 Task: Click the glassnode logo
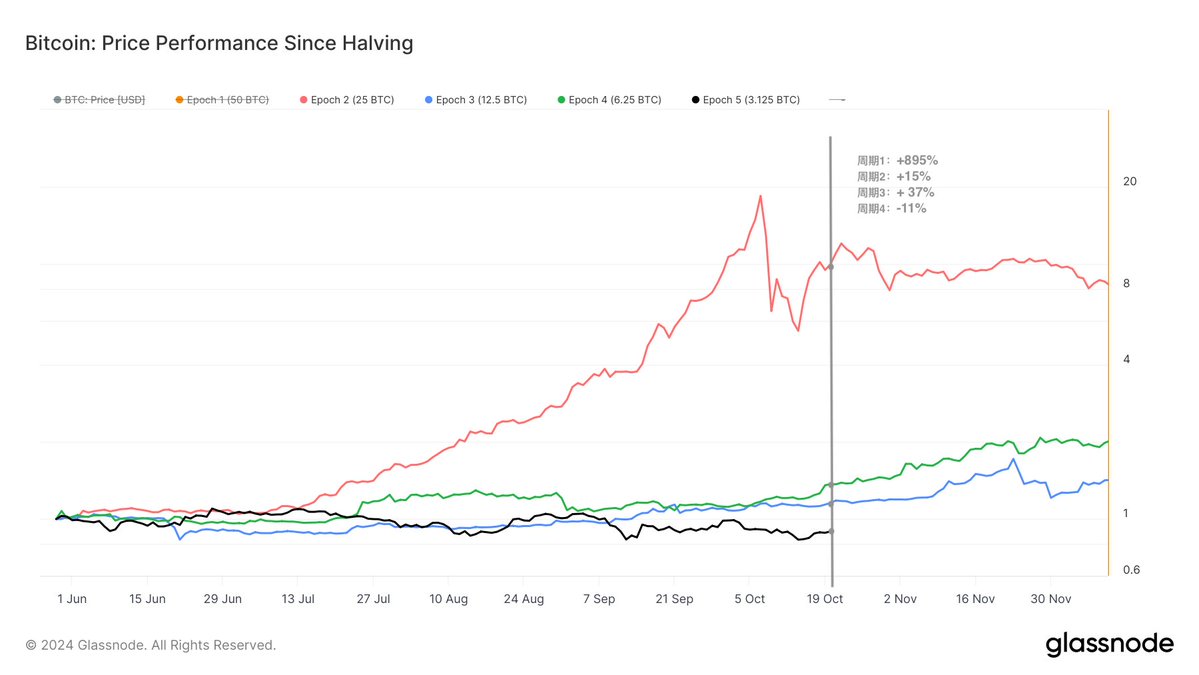coord(1109,645)
